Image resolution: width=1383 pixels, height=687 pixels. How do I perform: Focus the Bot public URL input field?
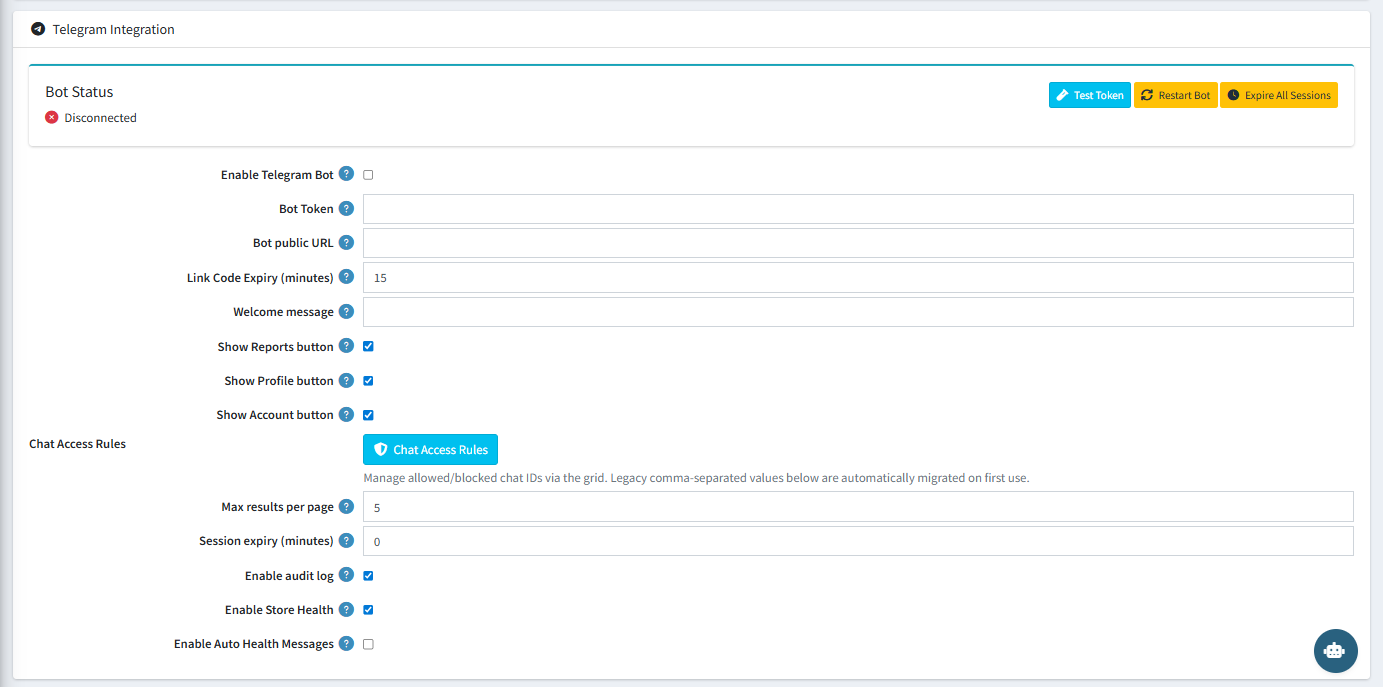click(x=858, y=243)
